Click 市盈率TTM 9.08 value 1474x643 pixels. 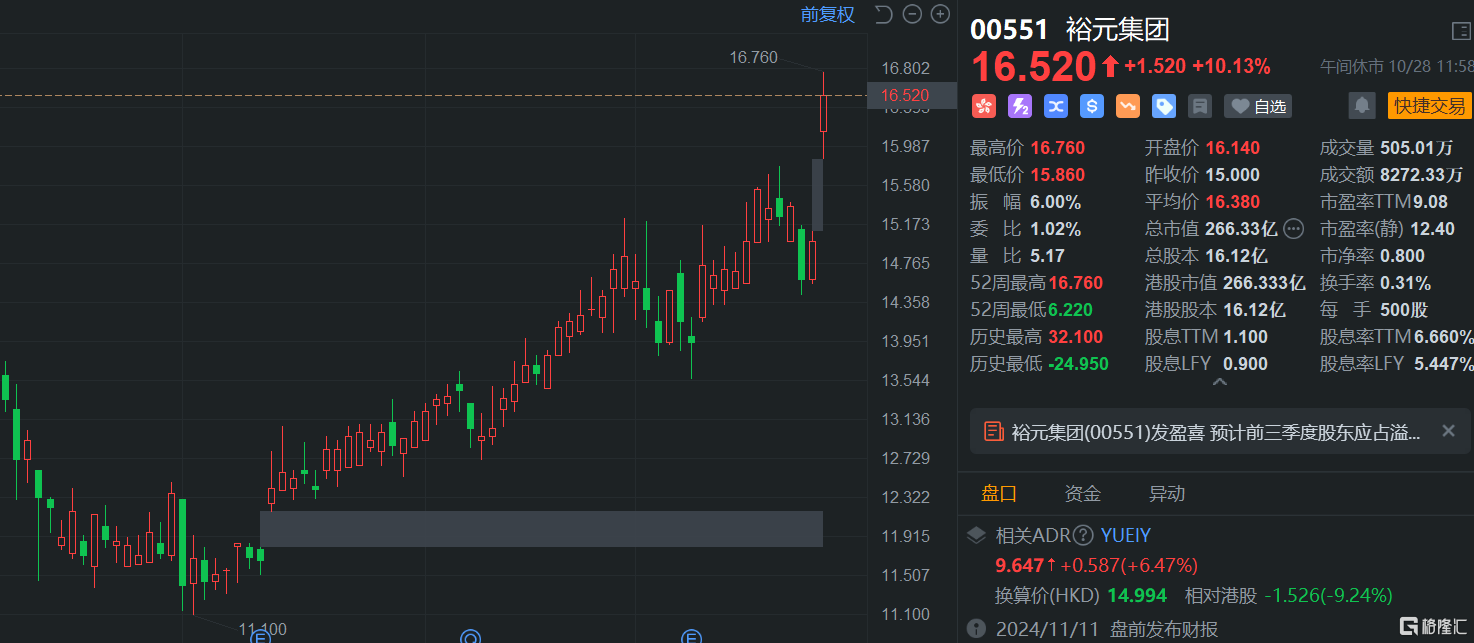click(1430, 202)
